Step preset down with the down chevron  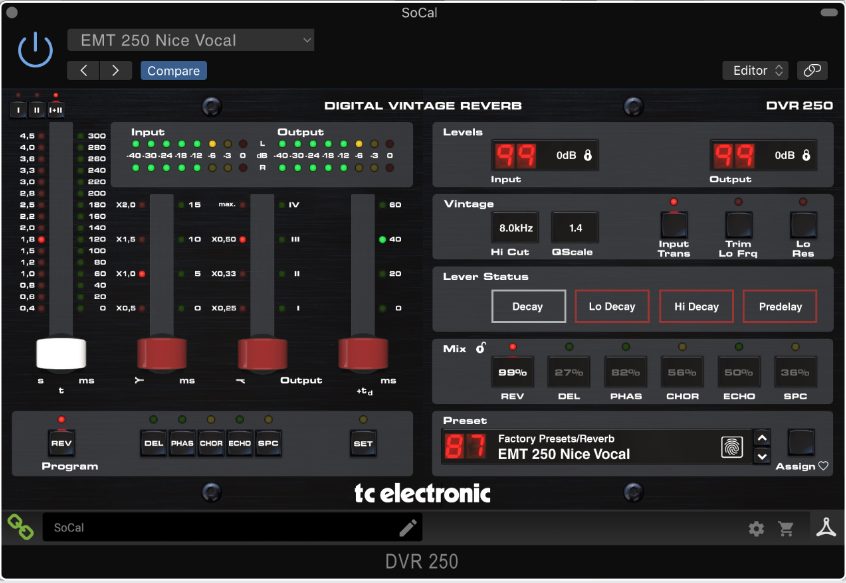(x=762, y=456)
